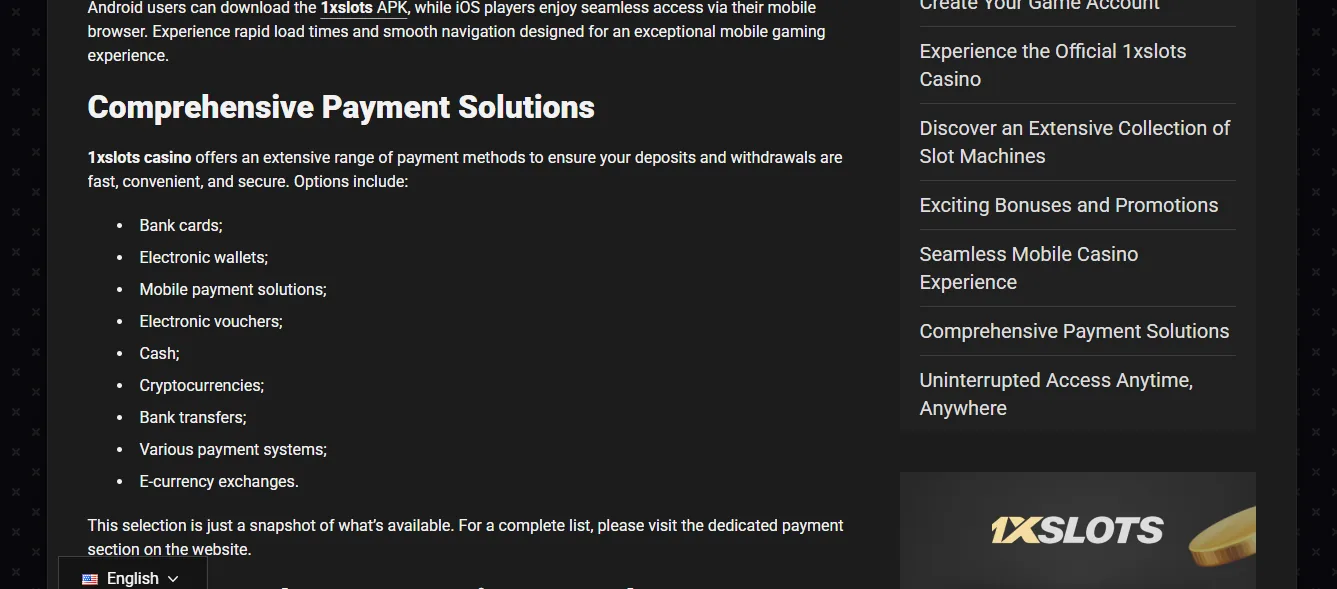This screenshot has height=589, width=1337.
Task: Click the 'Create Your Game Account' sidebar entry
Action: click(1040, 6)
